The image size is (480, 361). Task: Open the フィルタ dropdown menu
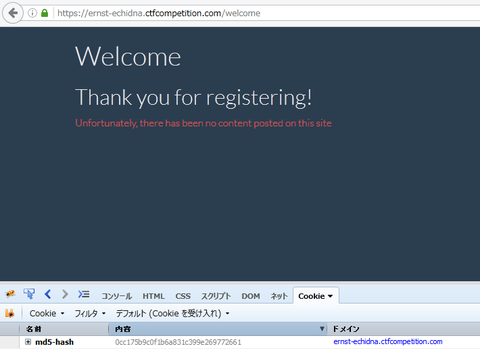[x=90, y=313]
